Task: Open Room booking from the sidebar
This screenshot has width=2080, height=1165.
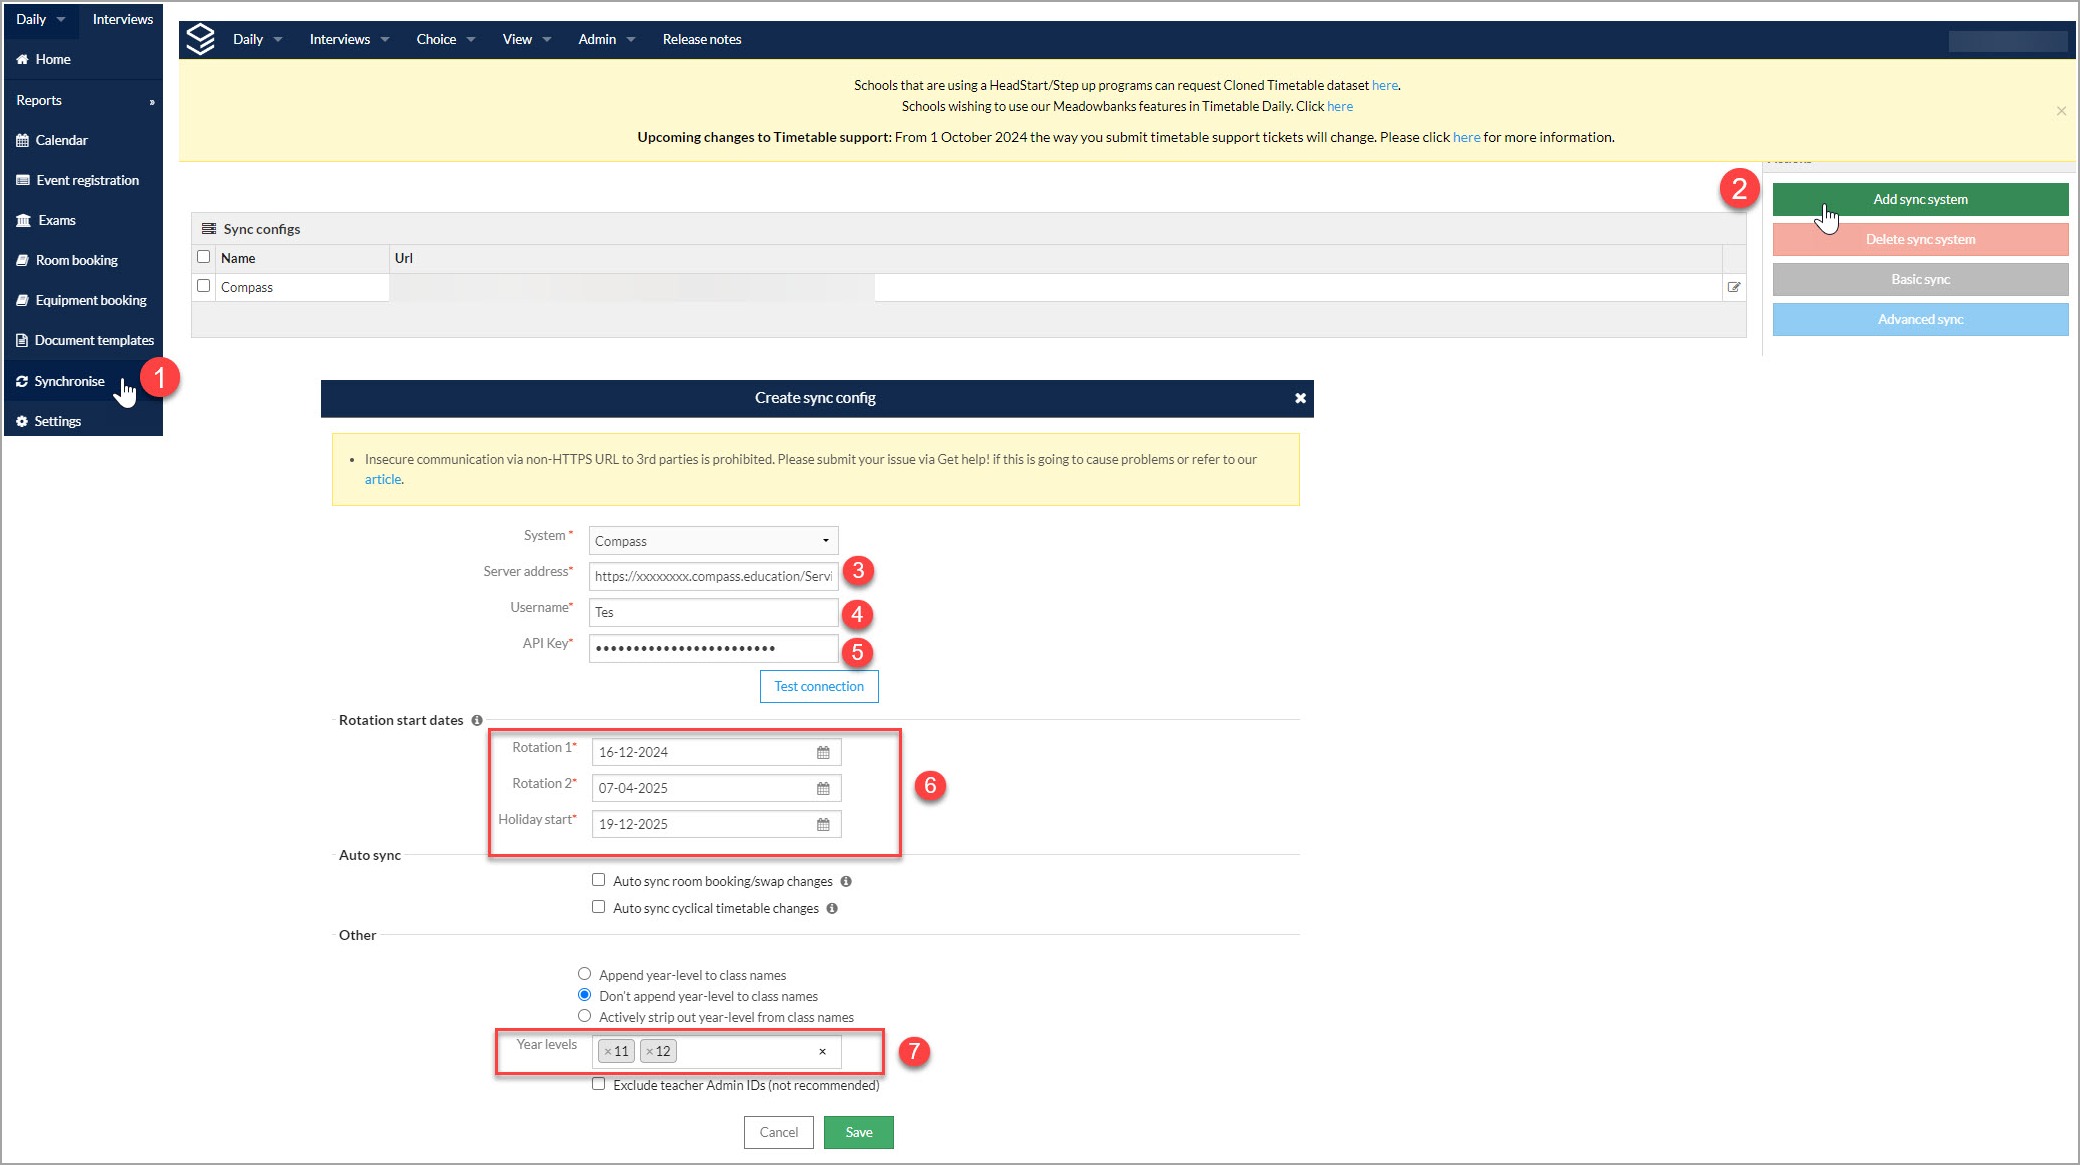Action: [76, 260]
